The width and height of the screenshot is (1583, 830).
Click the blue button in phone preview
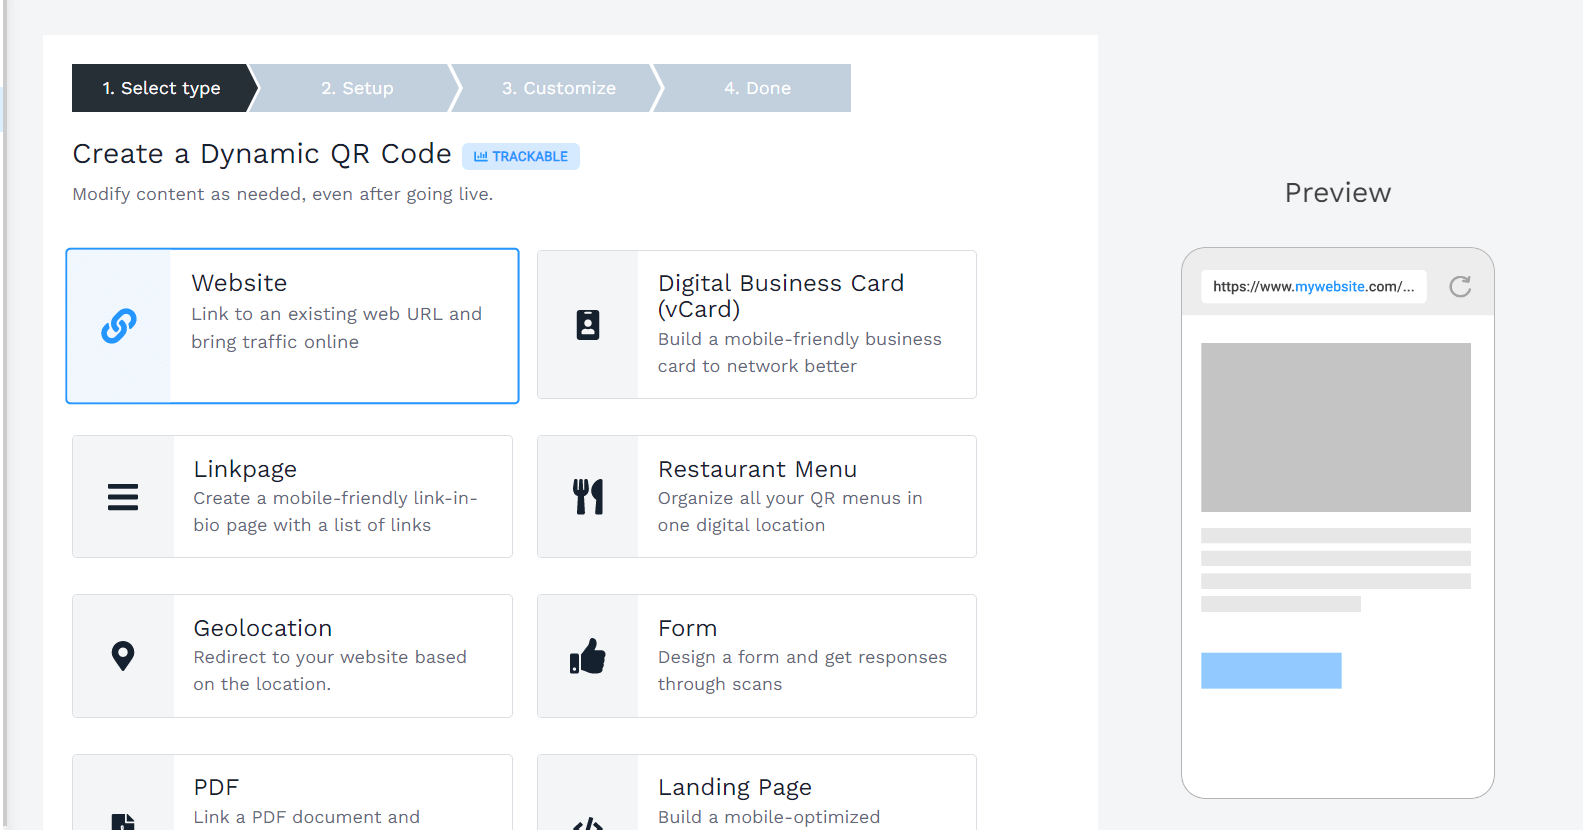pyautogui.click(x=1271, y=670)
